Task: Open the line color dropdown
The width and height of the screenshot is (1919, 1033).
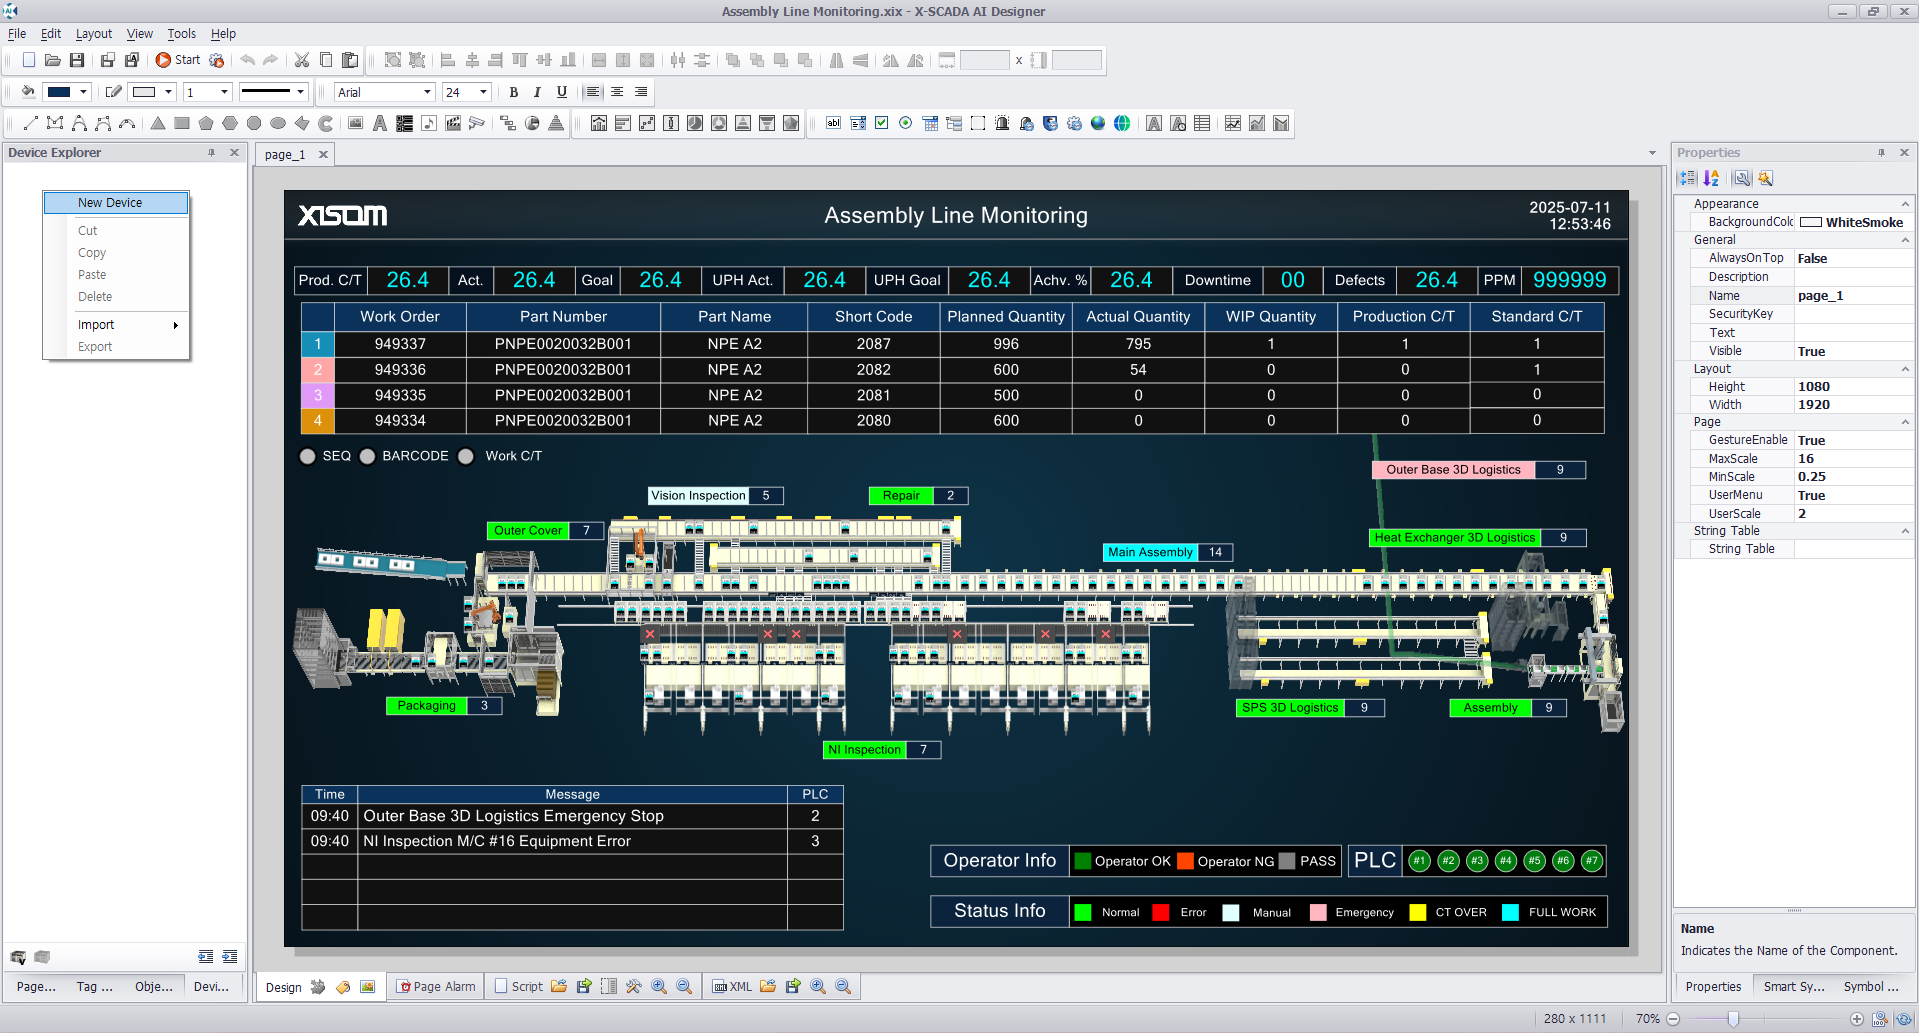Action: [x=168, y=92]
